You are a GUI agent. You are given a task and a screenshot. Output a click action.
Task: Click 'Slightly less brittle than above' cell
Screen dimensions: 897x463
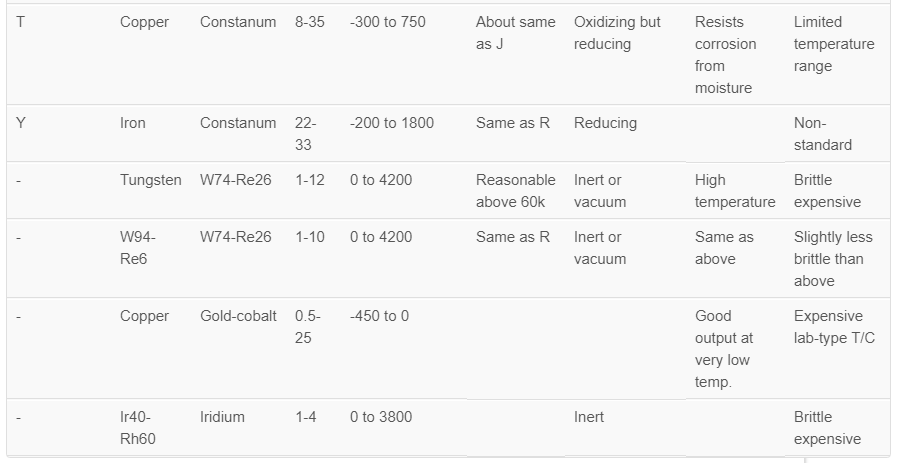(833, 259)
